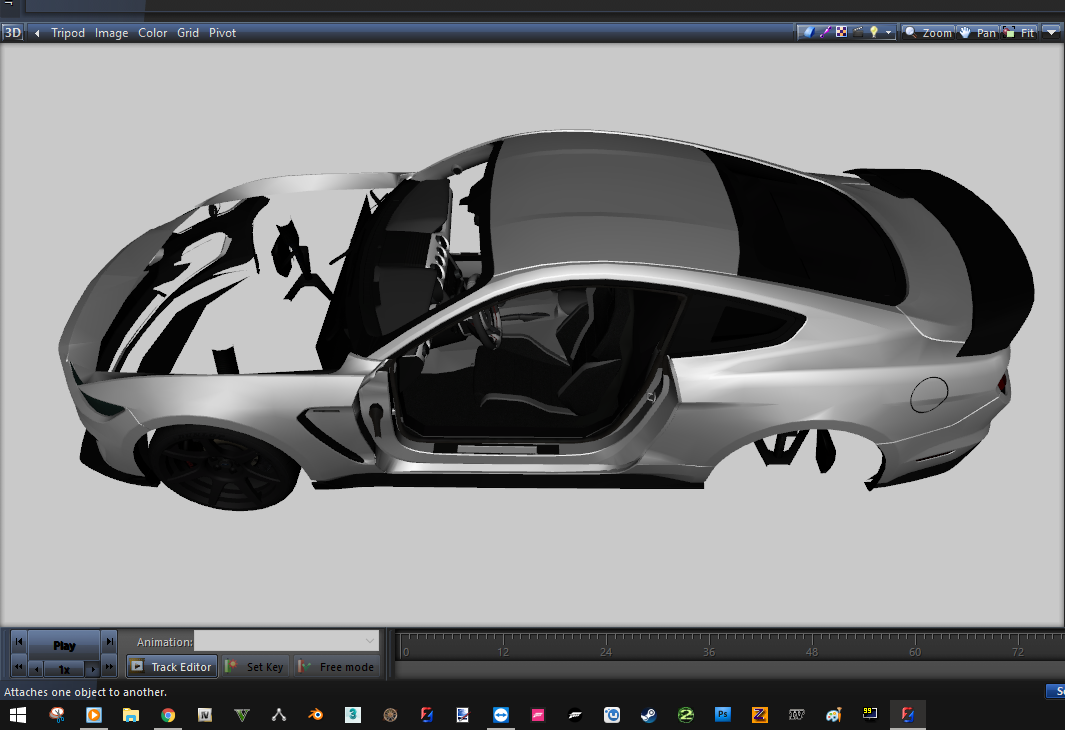Select the Pan hand tool
Viewport: 1065px width, 730px height.
click(977, 32)
